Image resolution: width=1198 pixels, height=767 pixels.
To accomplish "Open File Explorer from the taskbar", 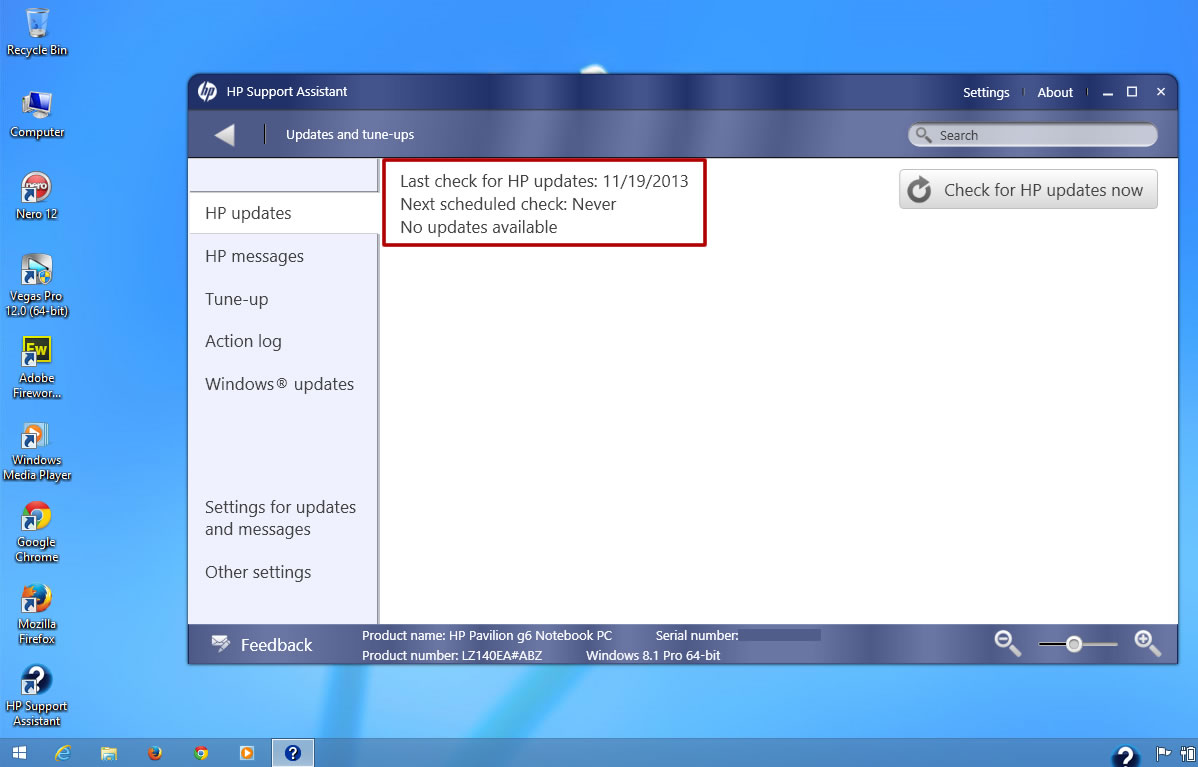I will coord(108,752).
